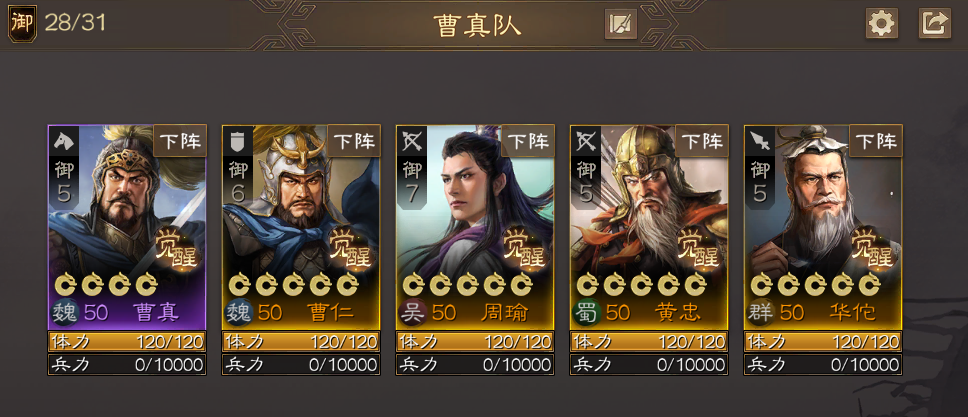Open the settings gear icon

882,23
